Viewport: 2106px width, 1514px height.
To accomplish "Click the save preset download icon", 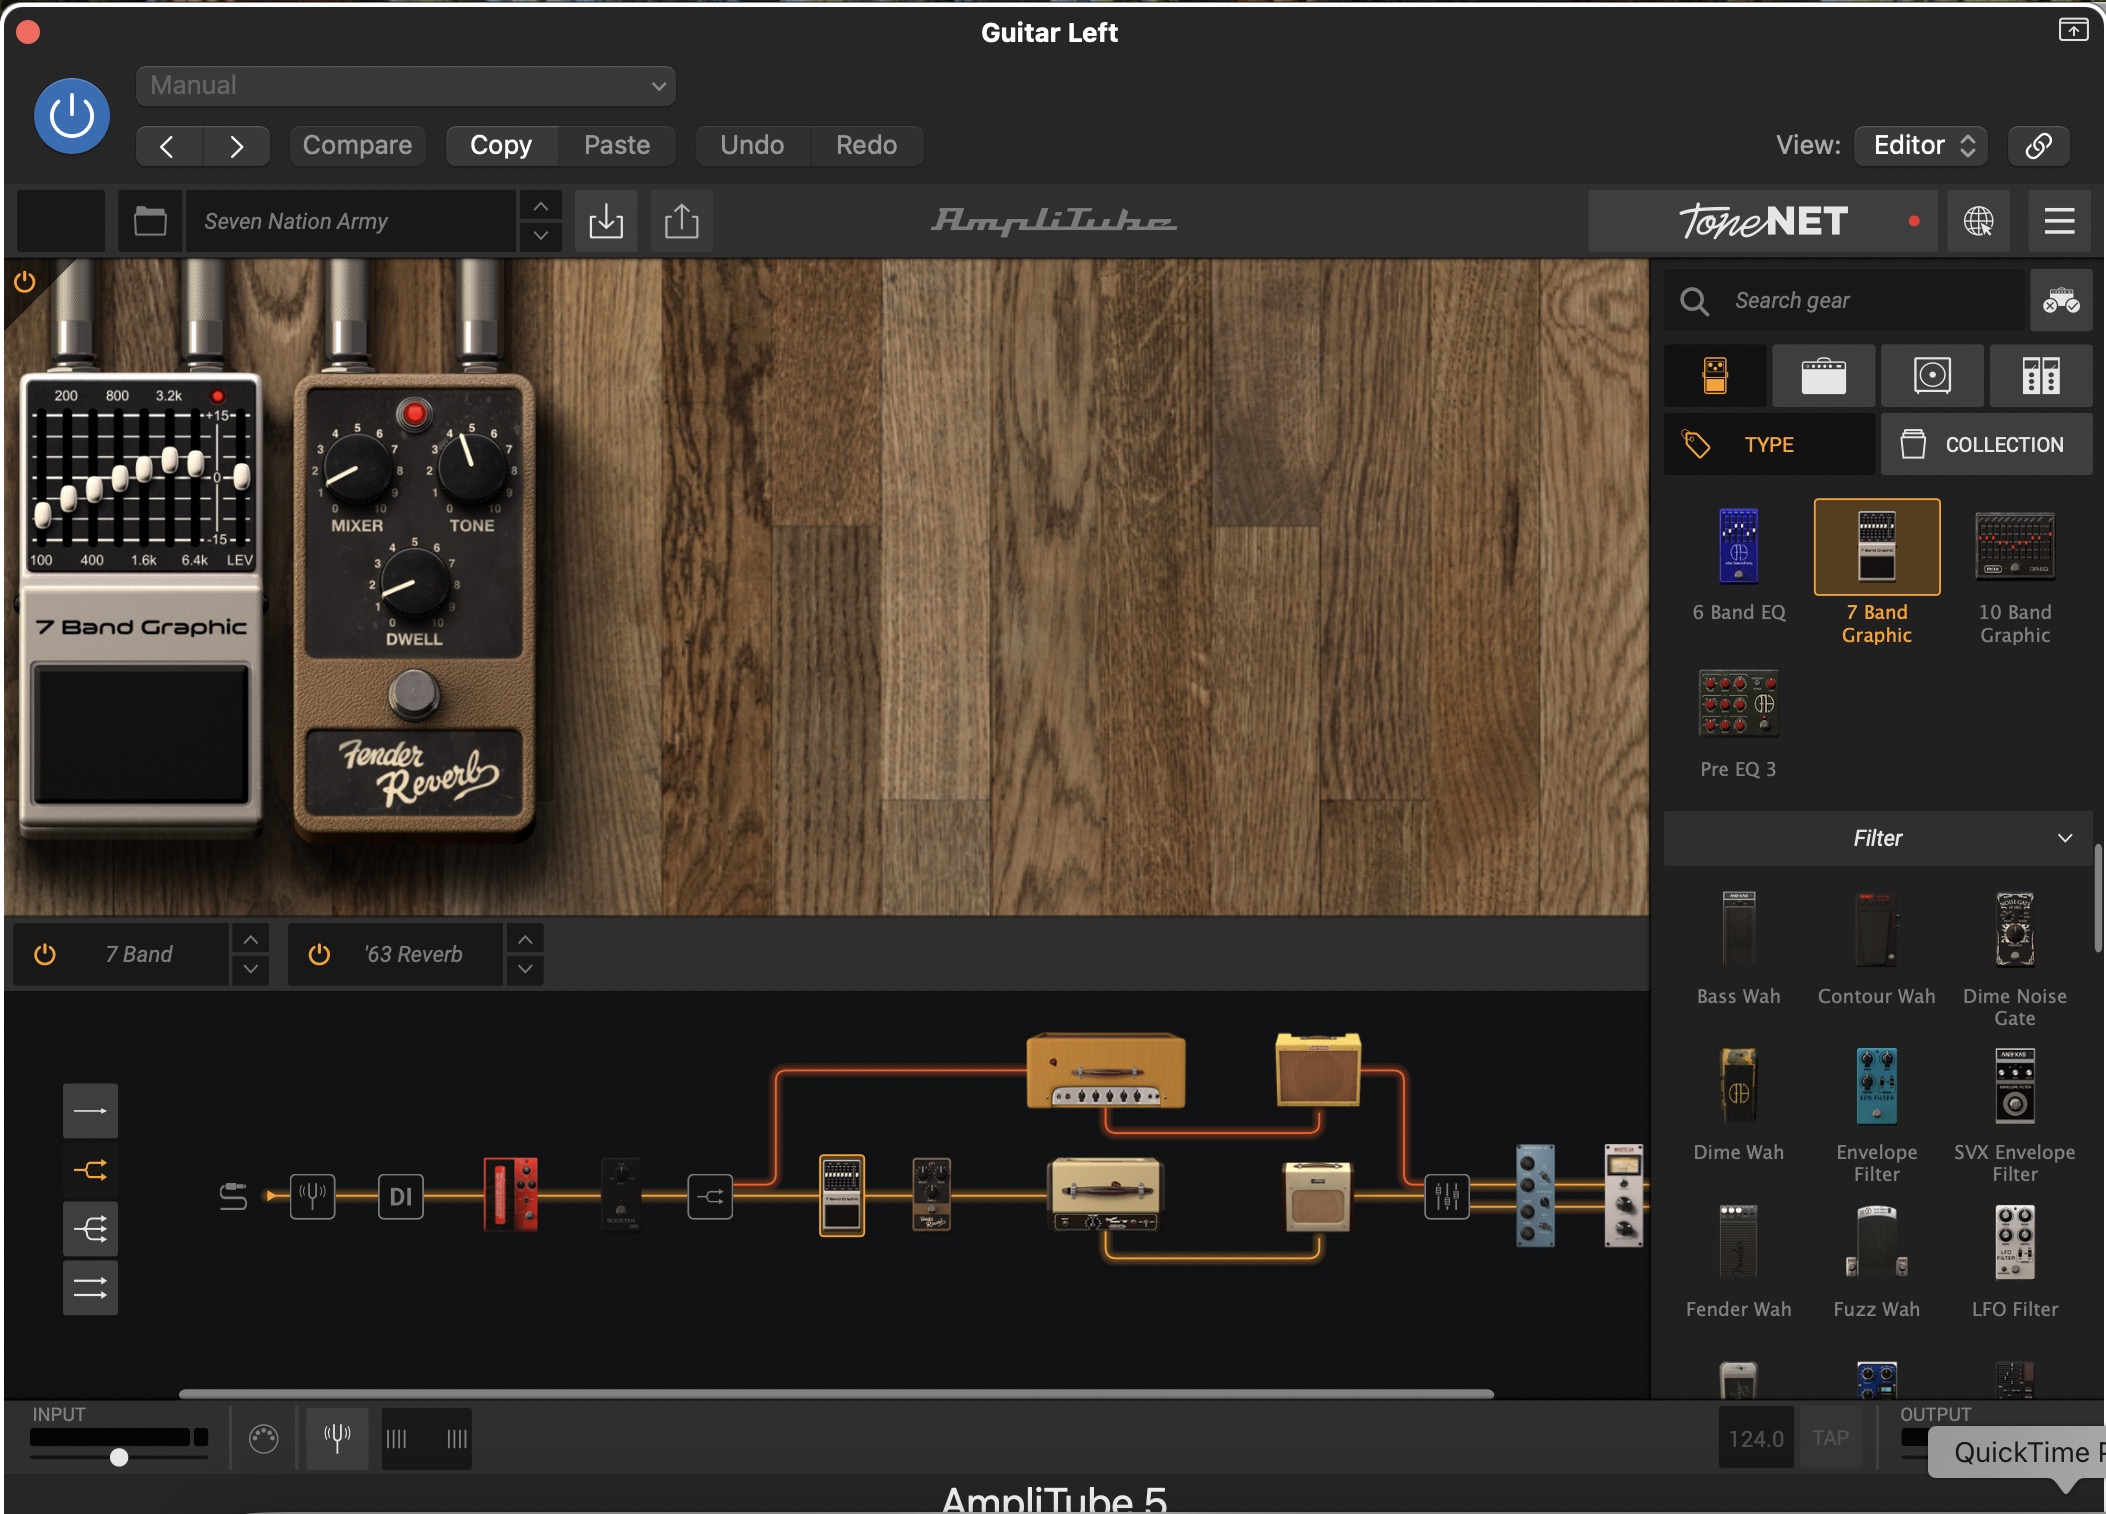I will [x=606, y=221].
